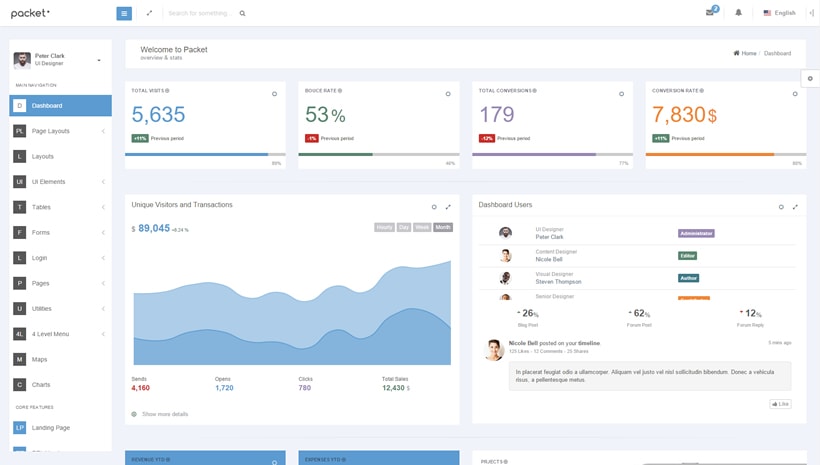Maximize the Unique Visitors and Transactions panel
The height and width of the screenshot is (465, 820).
(x=448, y=207)
